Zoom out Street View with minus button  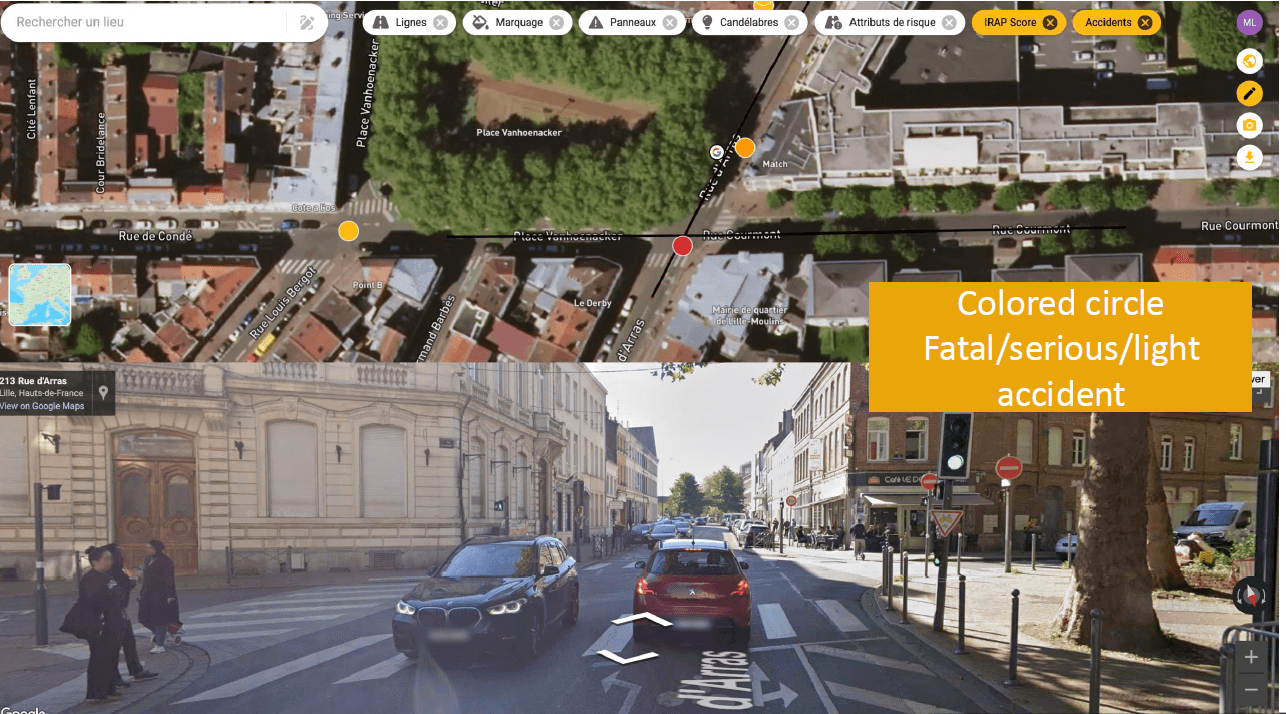1251,691
